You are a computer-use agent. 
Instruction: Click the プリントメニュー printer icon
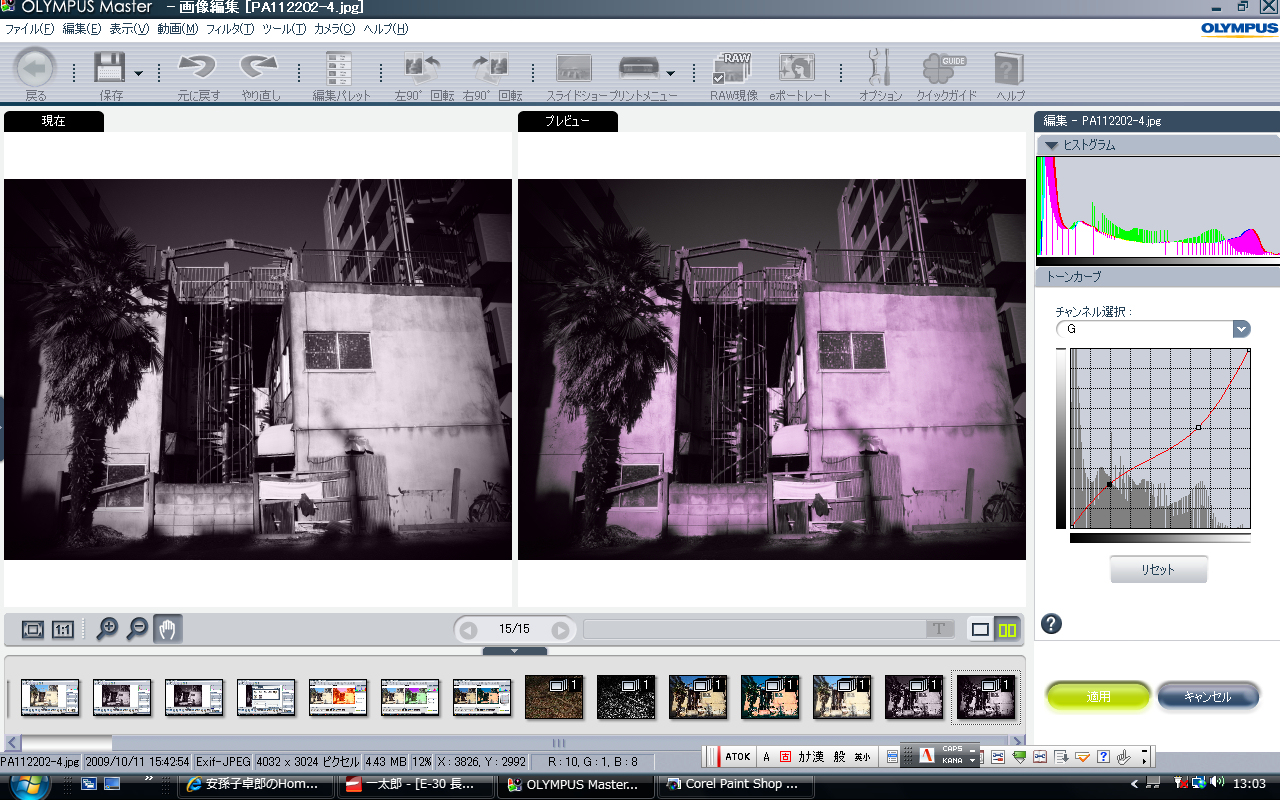click(x=638, y=68)
